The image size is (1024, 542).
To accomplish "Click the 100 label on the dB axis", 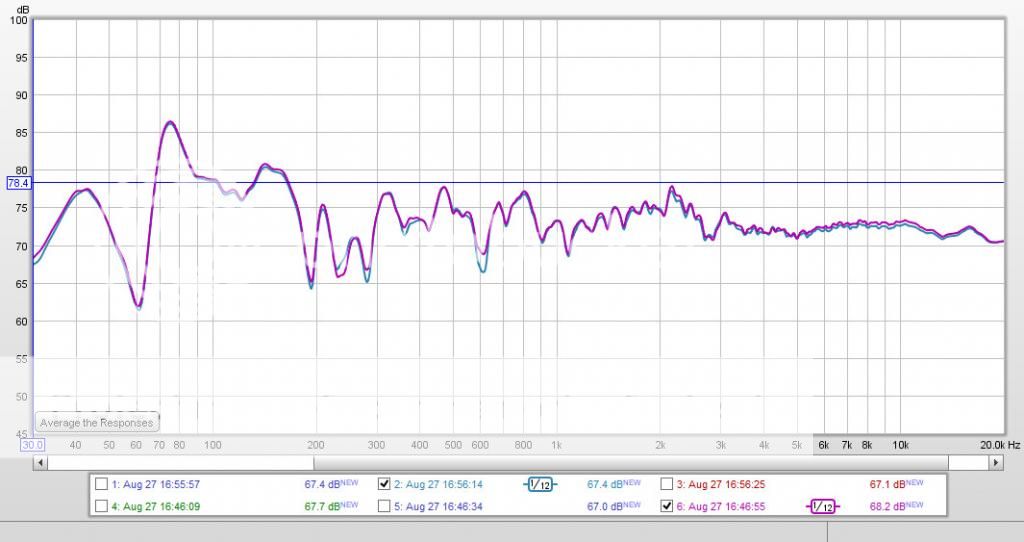I will (x=19, y=20).
